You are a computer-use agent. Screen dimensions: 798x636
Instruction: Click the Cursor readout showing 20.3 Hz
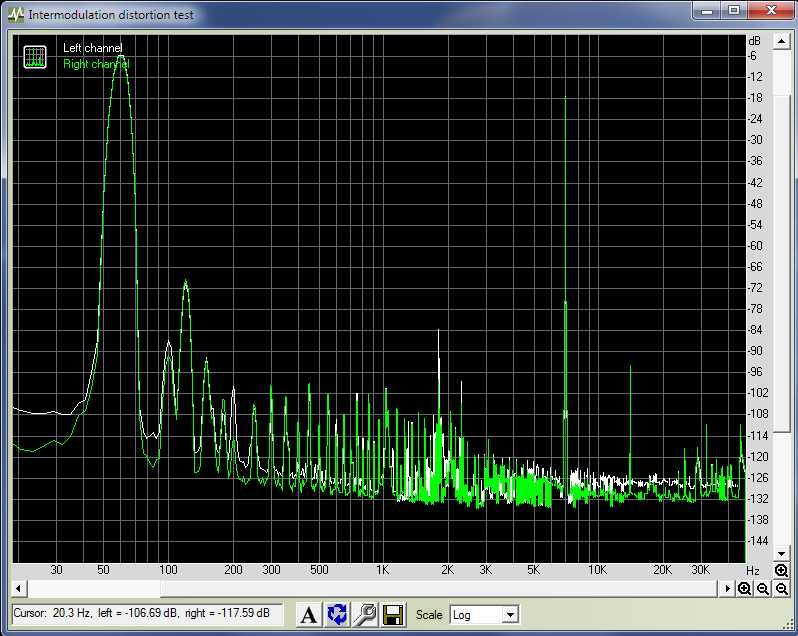[x=147, y=613]
